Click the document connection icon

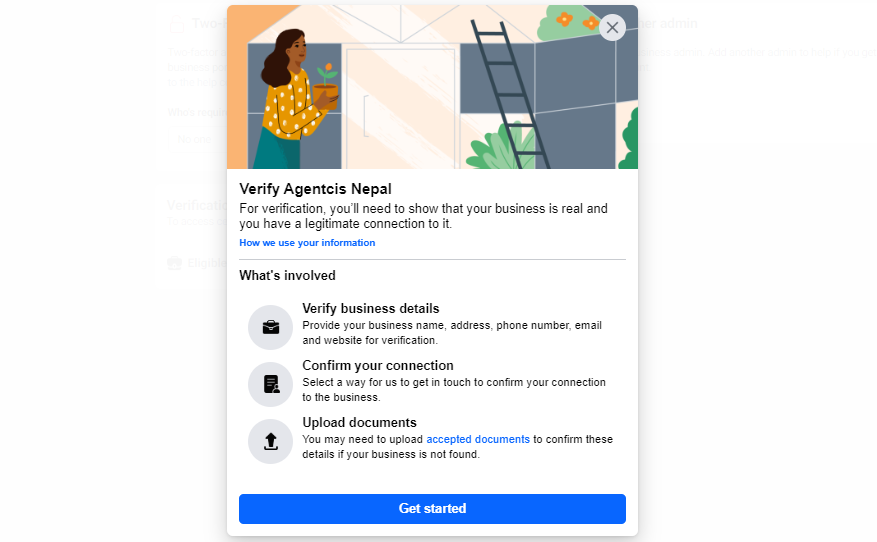click(271, 384)
